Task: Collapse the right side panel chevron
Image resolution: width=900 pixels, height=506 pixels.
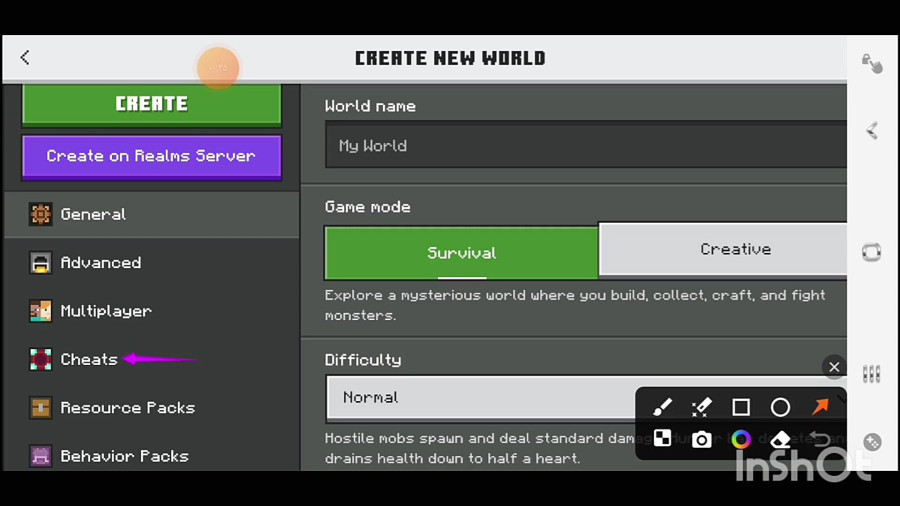Action: (x=872, y=131)
